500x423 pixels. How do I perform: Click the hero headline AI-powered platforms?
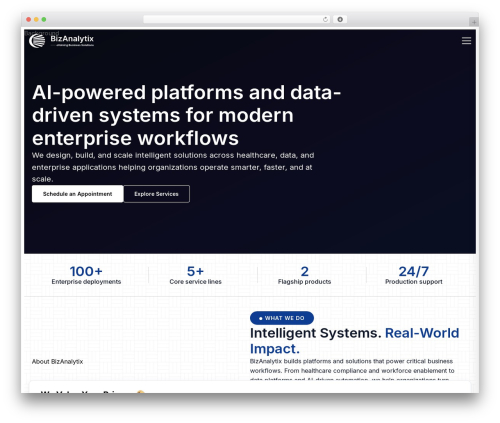[187, 115]
